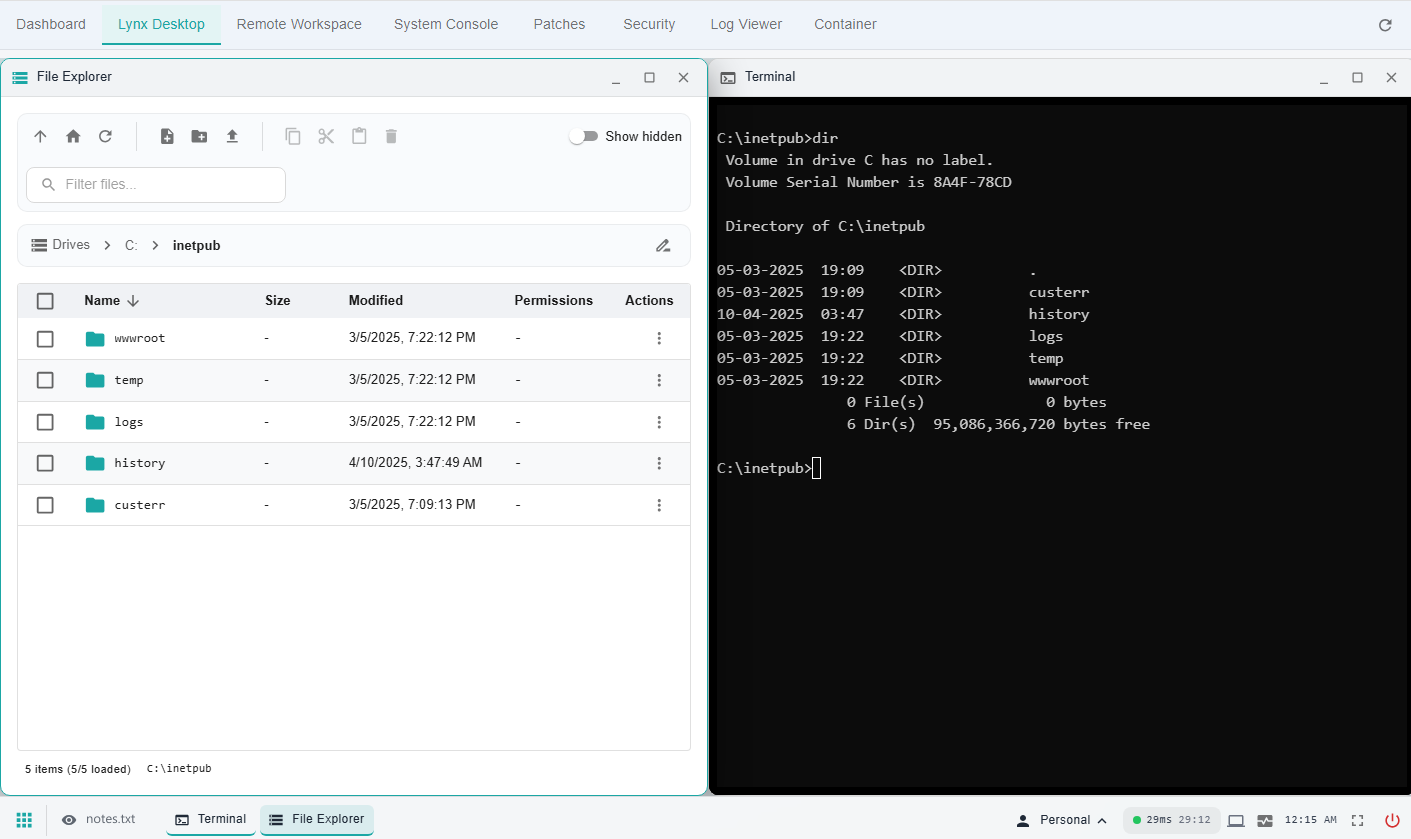Edit the path with the pencil icon
The height and width of the screenshot is (839, 1411).
(663, 245)
